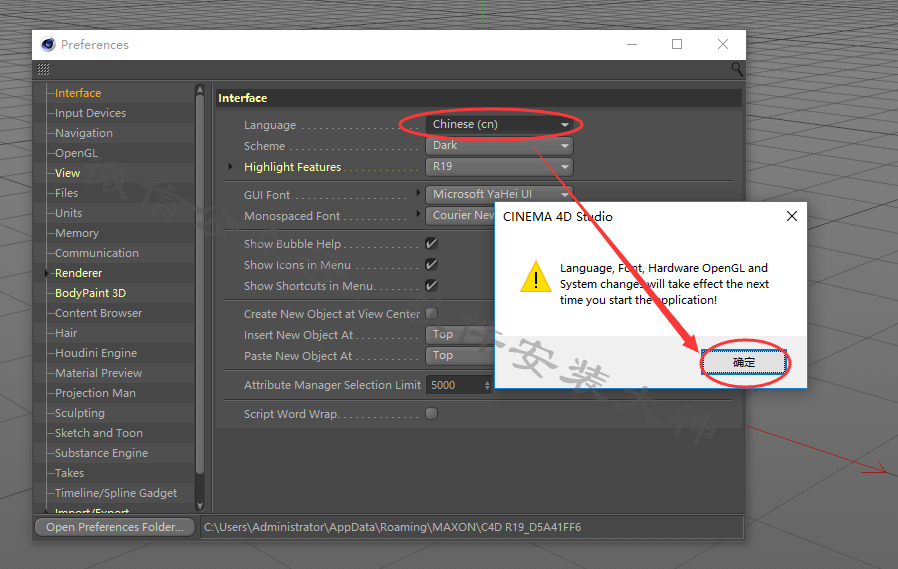Click the yellow warning icon in dialog
The height and width of the screenshot is (569, 898).
pyautogui.click(x=535, y=276)
